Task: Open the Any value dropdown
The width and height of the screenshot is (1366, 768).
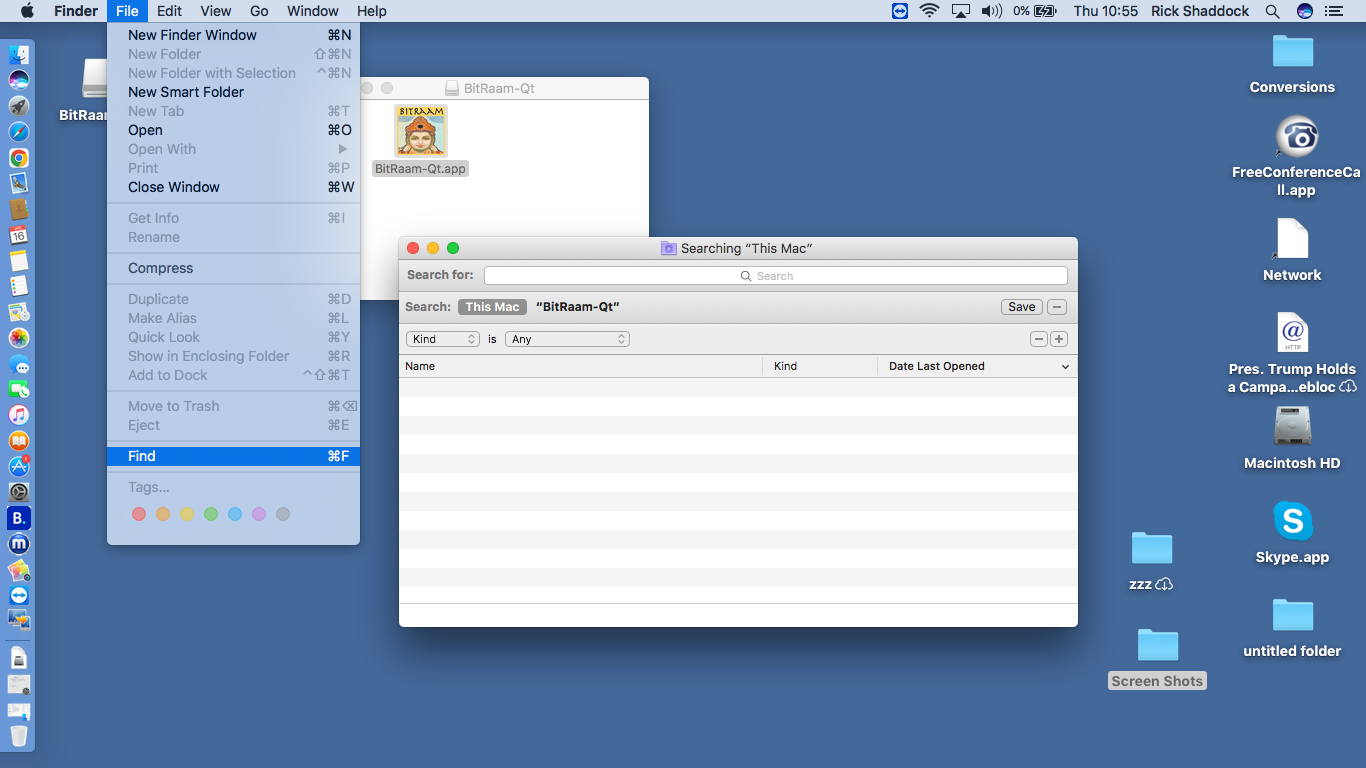Action: (x=567, y=339)
